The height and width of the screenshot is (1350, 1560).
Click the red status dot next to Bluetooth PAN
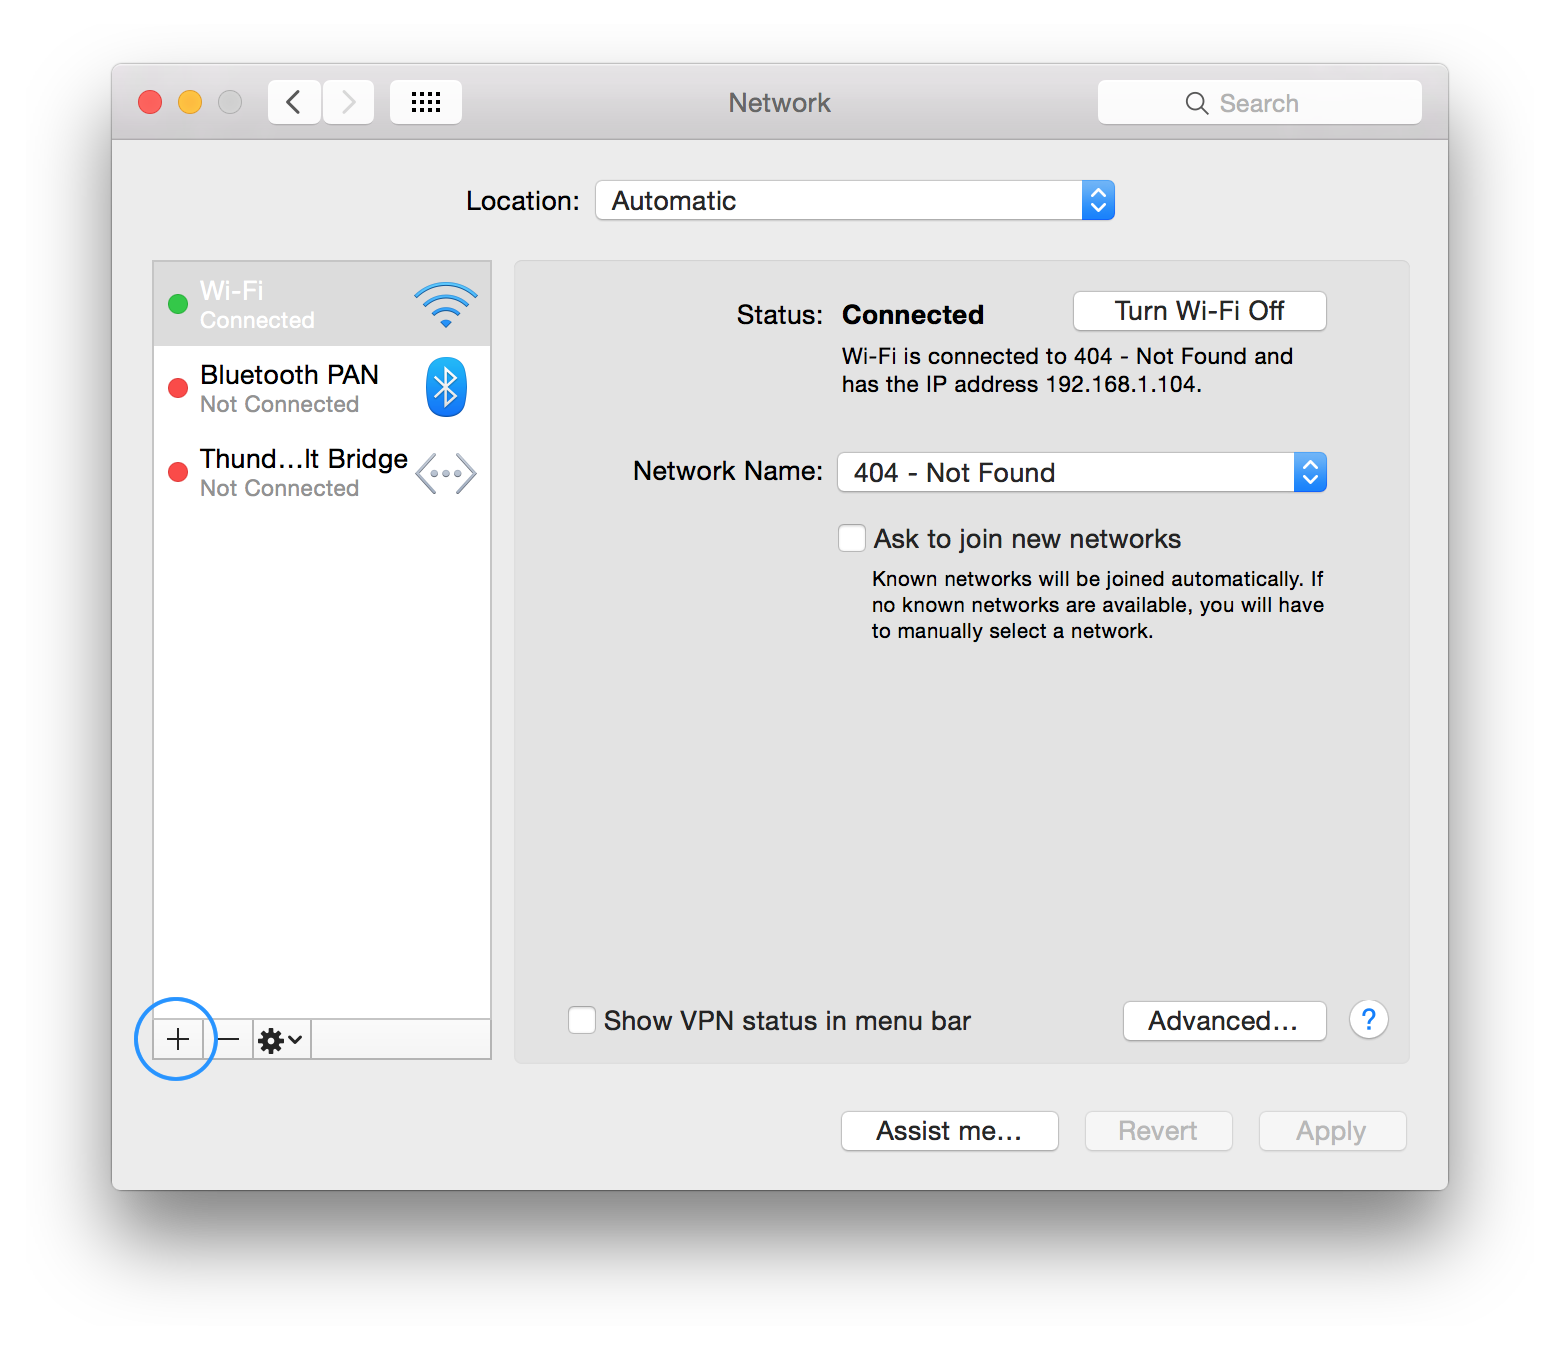(178, 388)
